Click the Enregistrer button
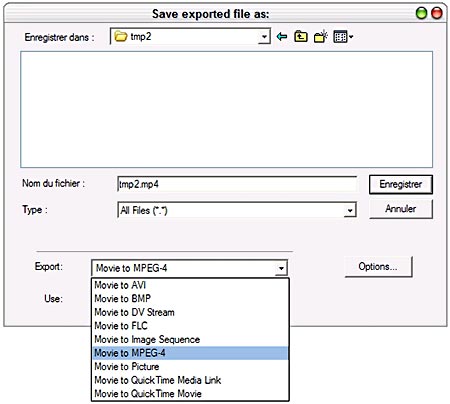This screenshot has height=404, width=450. pos(401,184)
